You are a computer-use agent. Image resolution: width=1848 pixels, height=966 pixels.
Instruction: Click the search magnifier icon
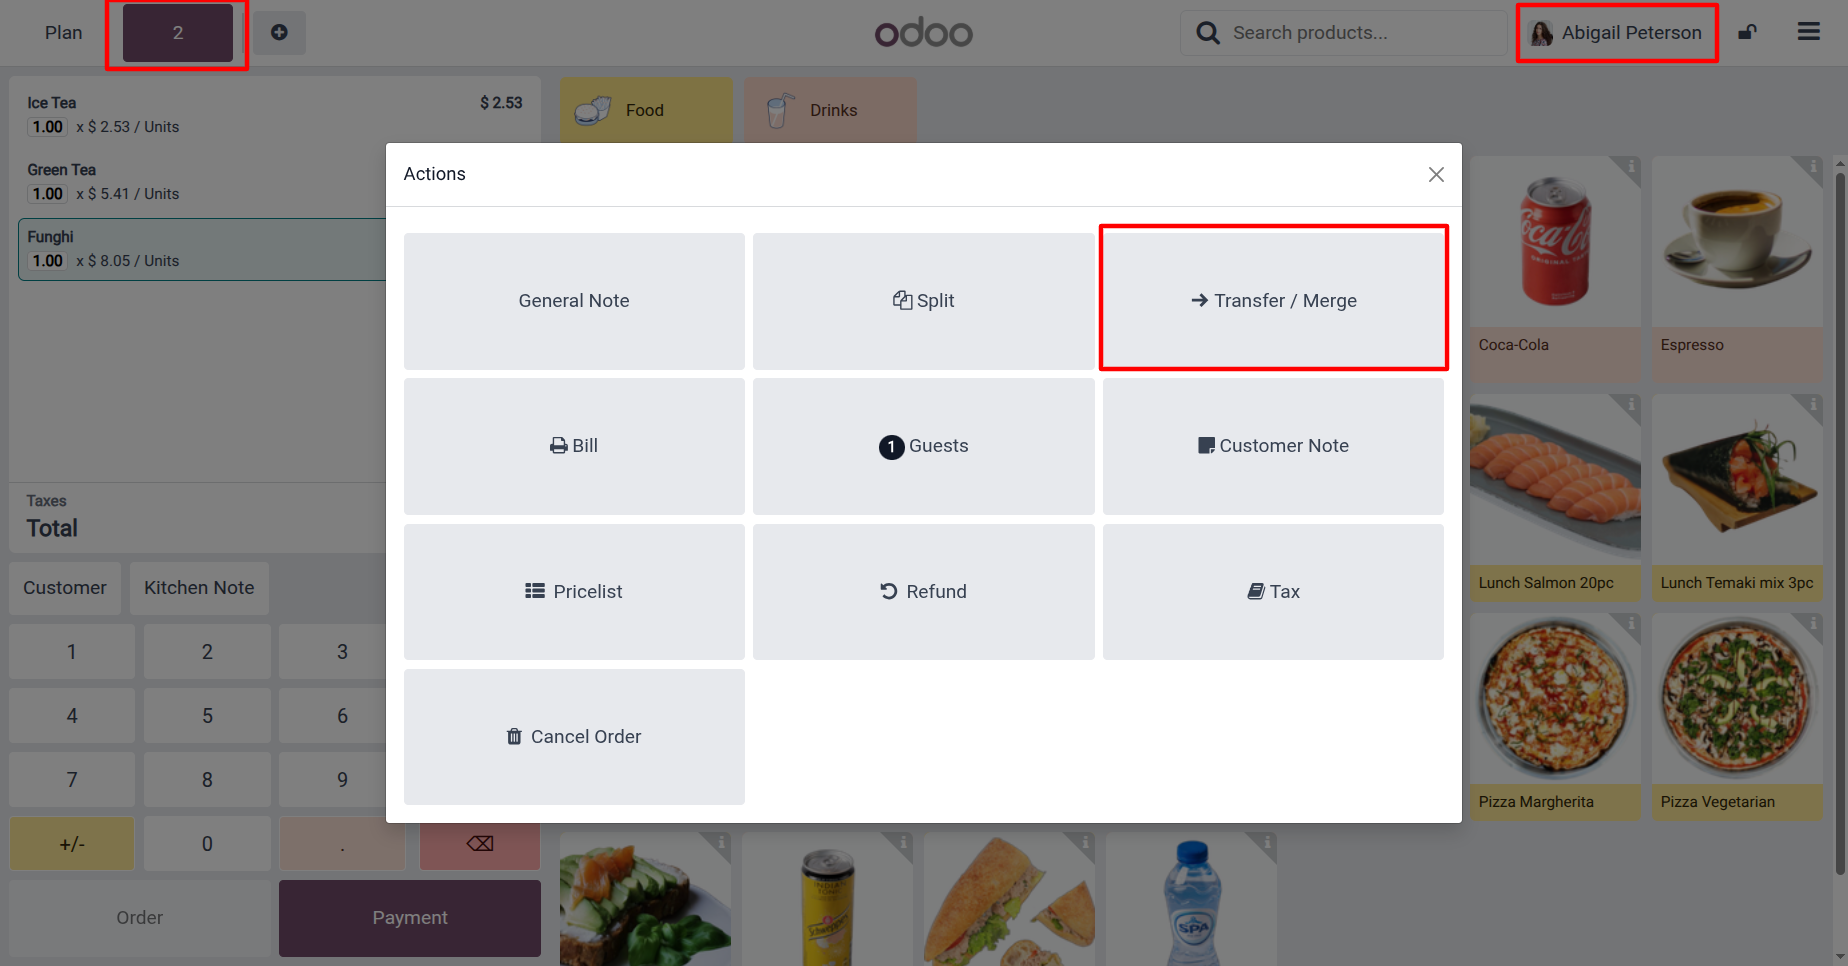(x=1207, y=33)
